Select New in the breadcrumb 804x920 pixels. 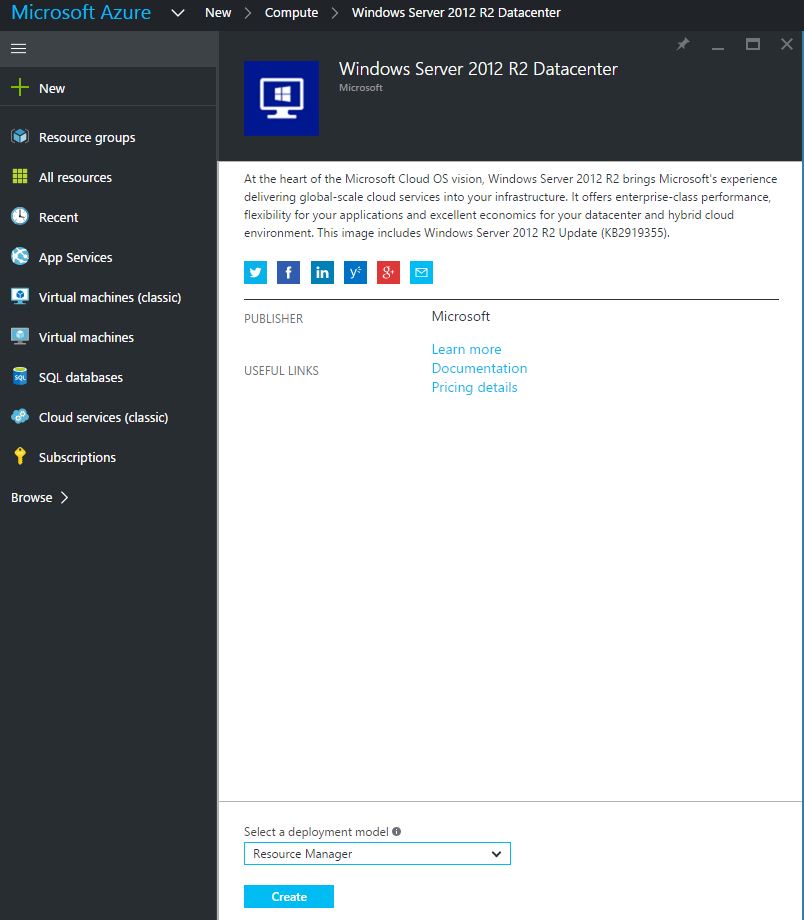click(x=218, y=12)
